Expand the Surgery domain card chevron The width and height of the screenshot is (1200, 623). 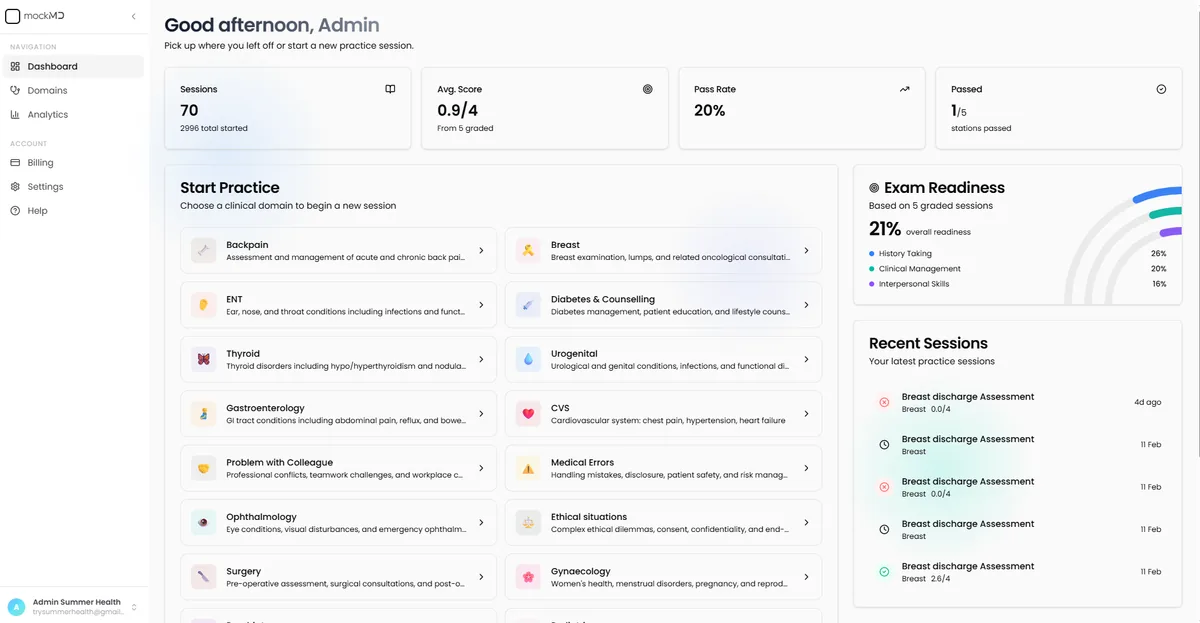(481, 576)
